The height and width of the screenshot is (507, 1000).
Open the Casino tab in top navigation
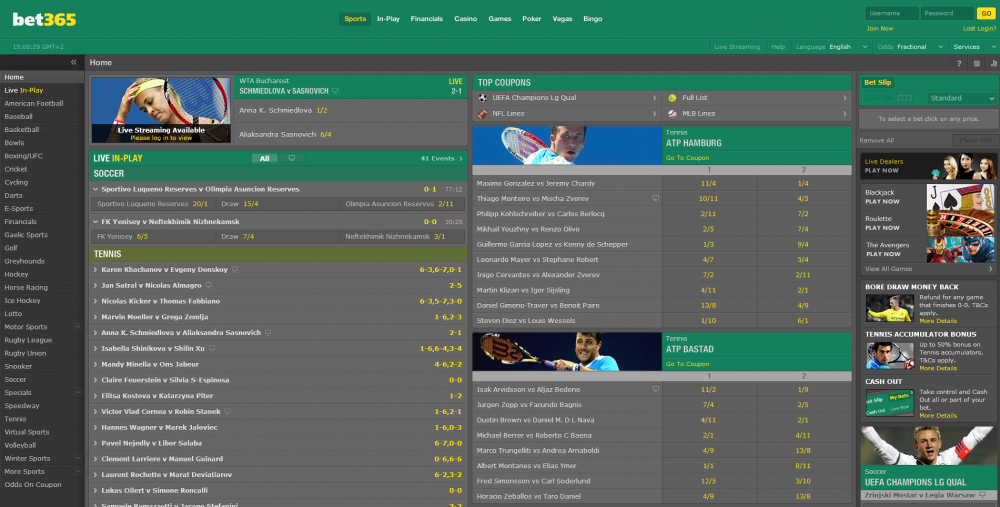[x=465, y=18]
